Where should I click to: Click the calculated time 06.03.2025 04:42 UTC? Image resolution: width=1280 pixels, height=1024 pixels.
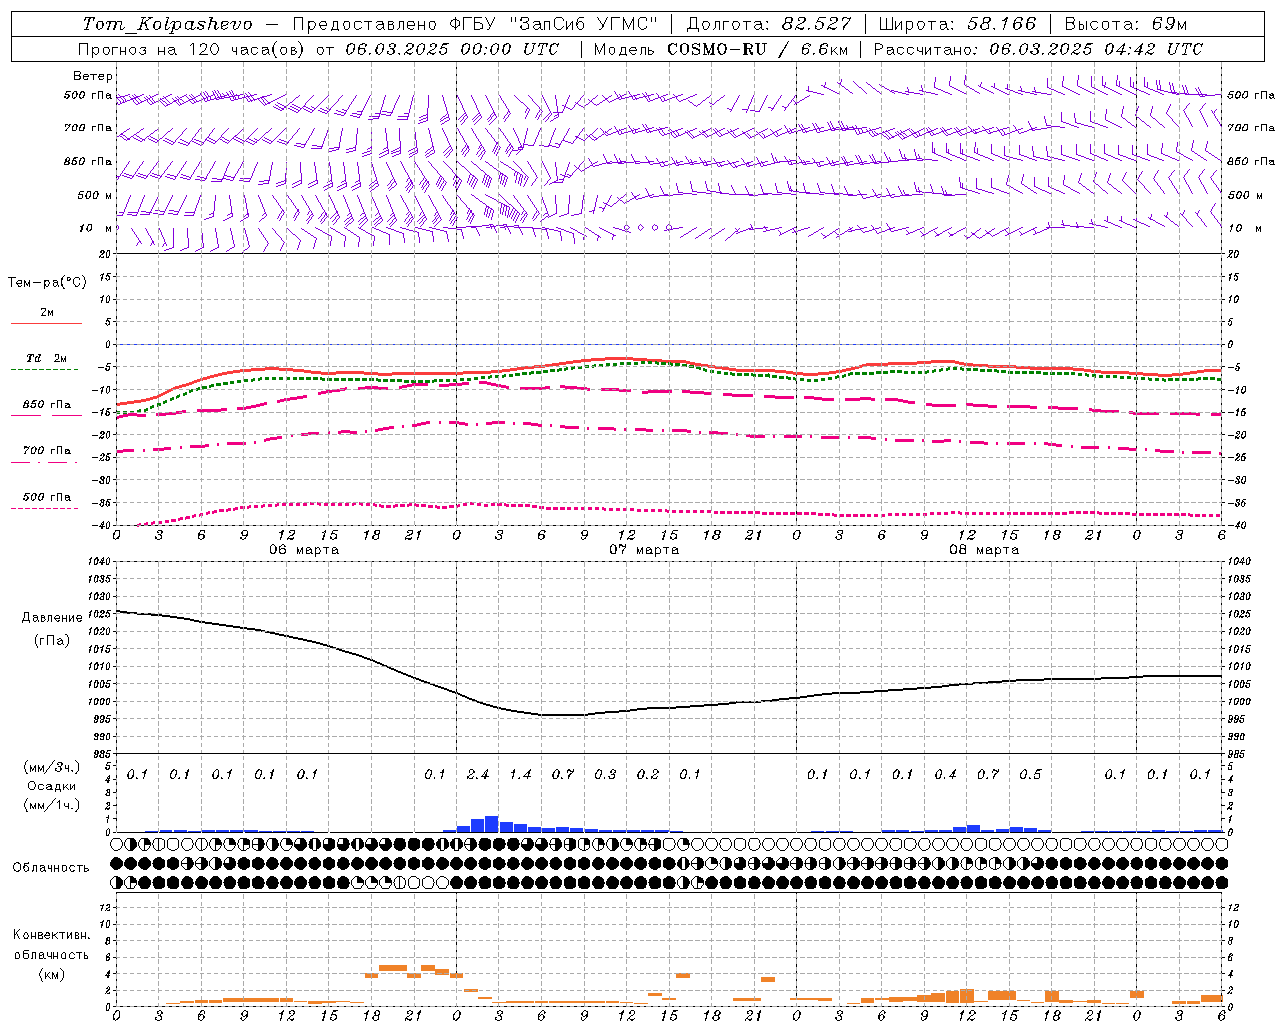coord(1096,49)
